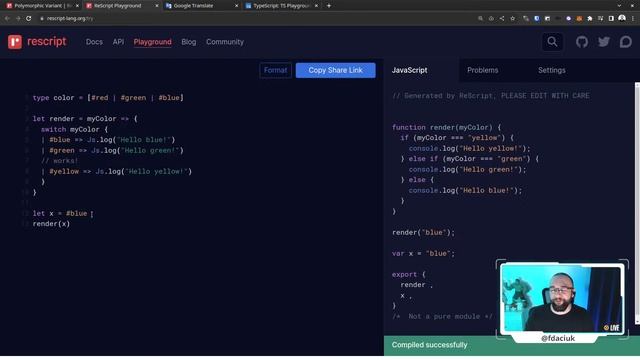Close the ReScript Playground browser tab
This screenshot has width=640, height=360.
pos(157,6)
